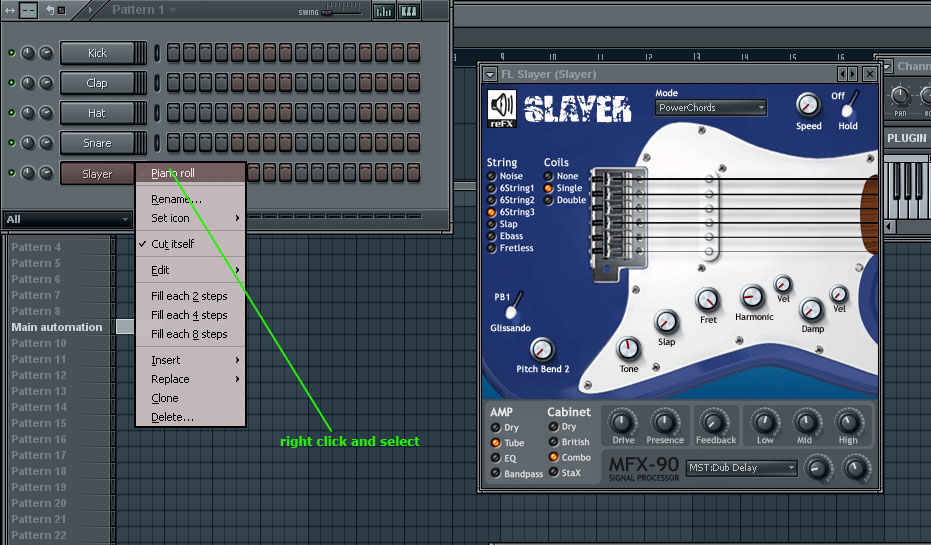Screen dimensions: 931x545
Task: Open the PowerChords Mode dropdown
Action: (711, 107)
